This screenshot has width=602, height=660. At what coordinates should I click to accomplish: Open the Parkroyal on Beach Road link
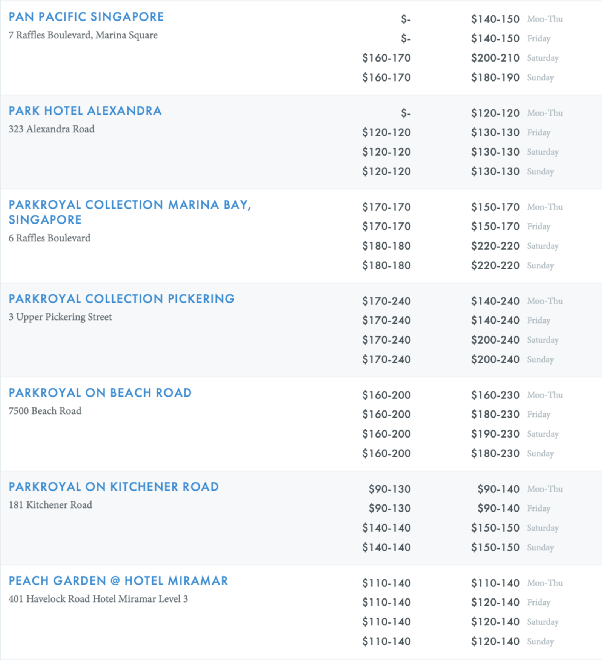[x=100, y=393]
